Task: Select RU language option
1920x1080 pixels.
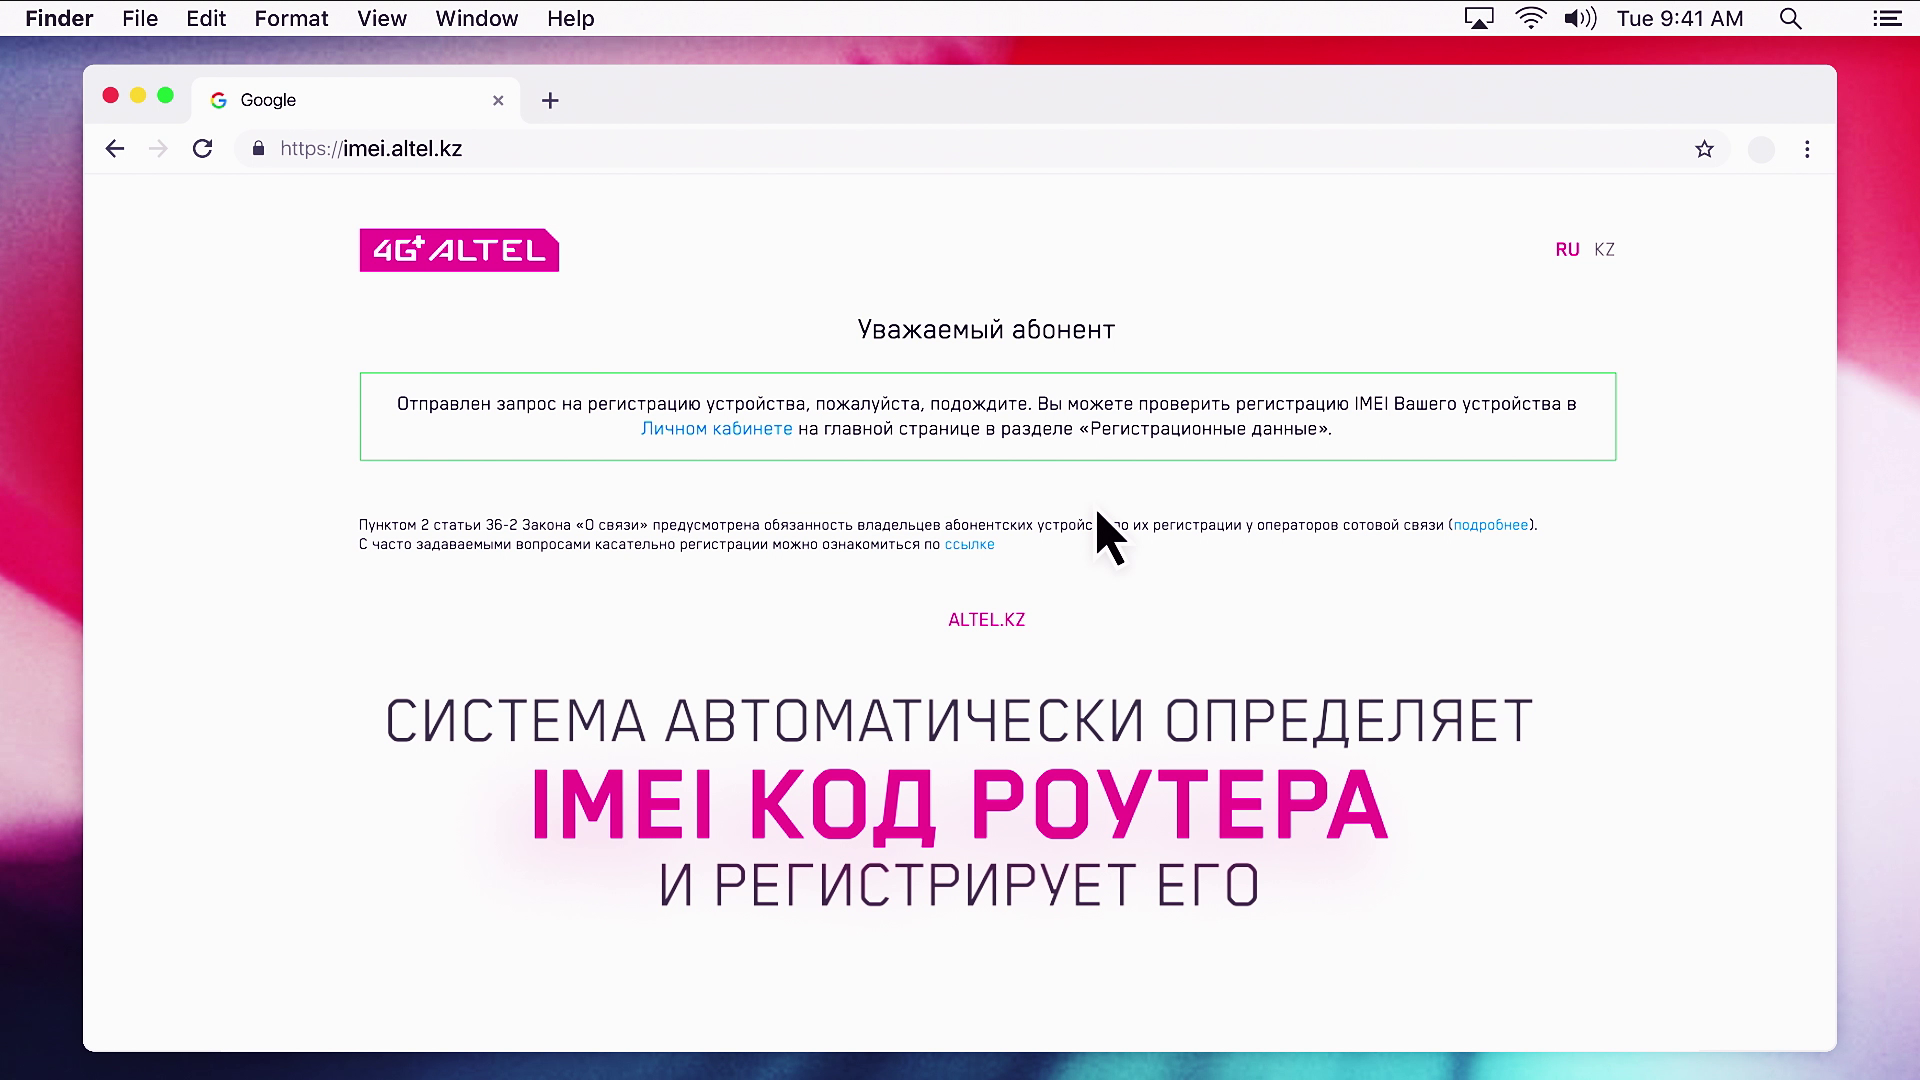Action: [1567, 250]
